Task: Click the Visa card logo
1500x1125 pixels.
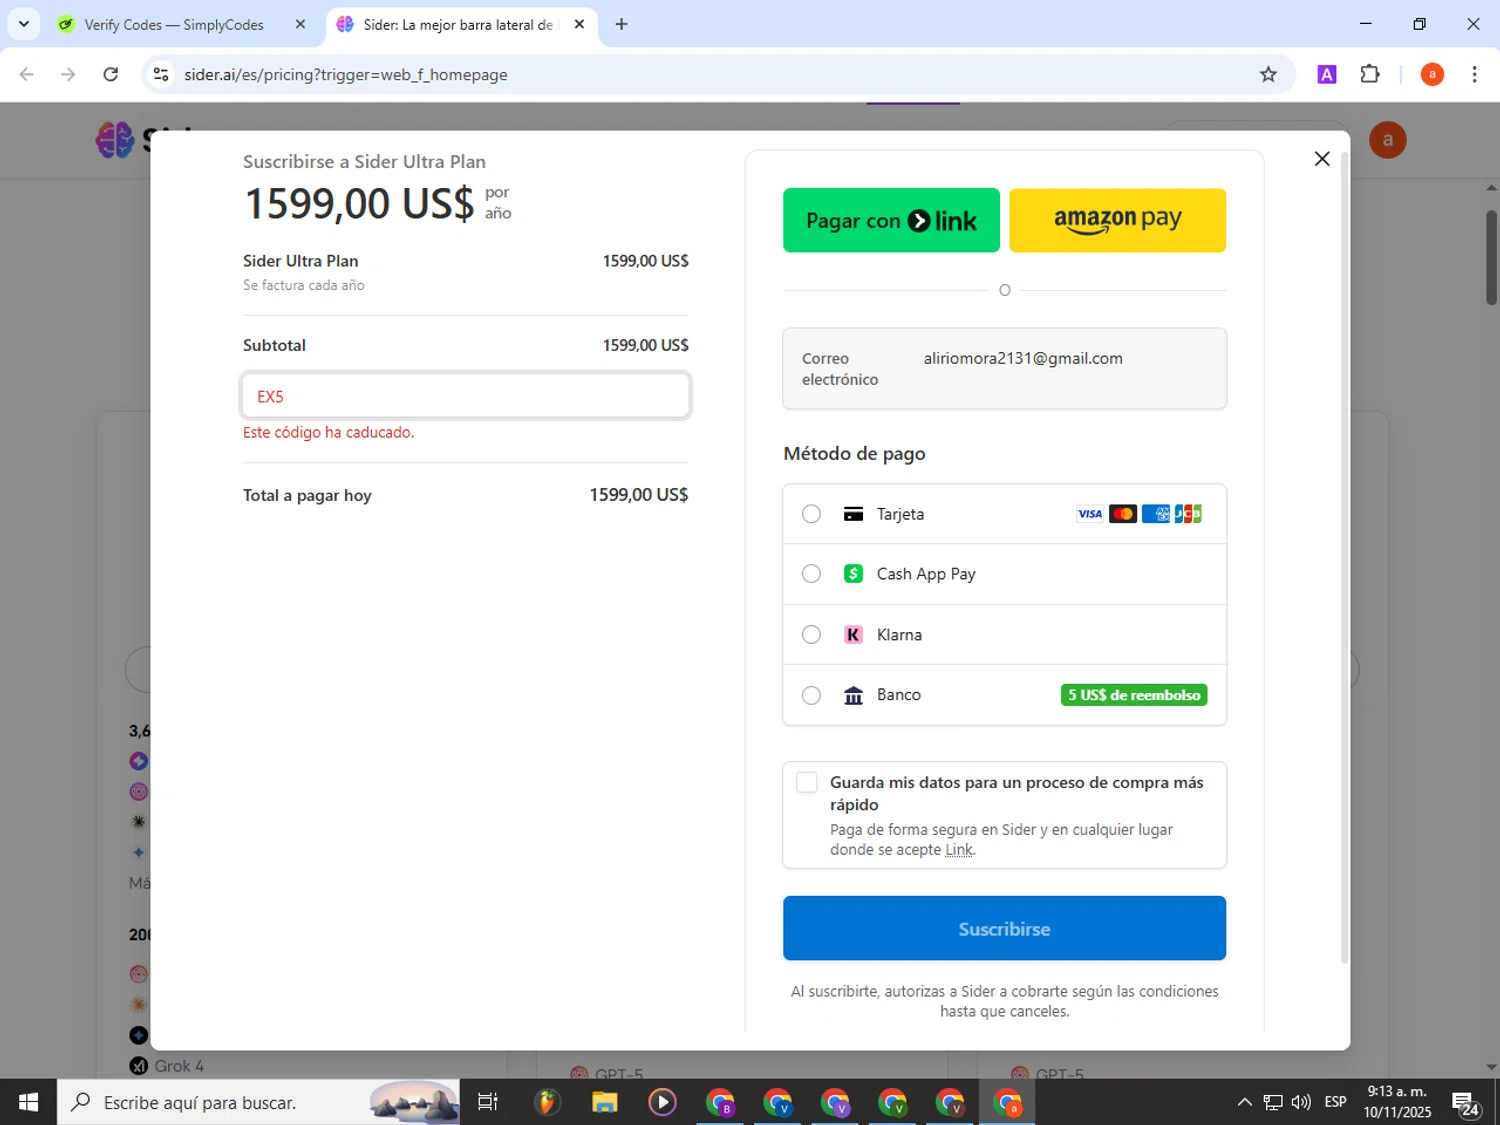Action: [1089, 514]
